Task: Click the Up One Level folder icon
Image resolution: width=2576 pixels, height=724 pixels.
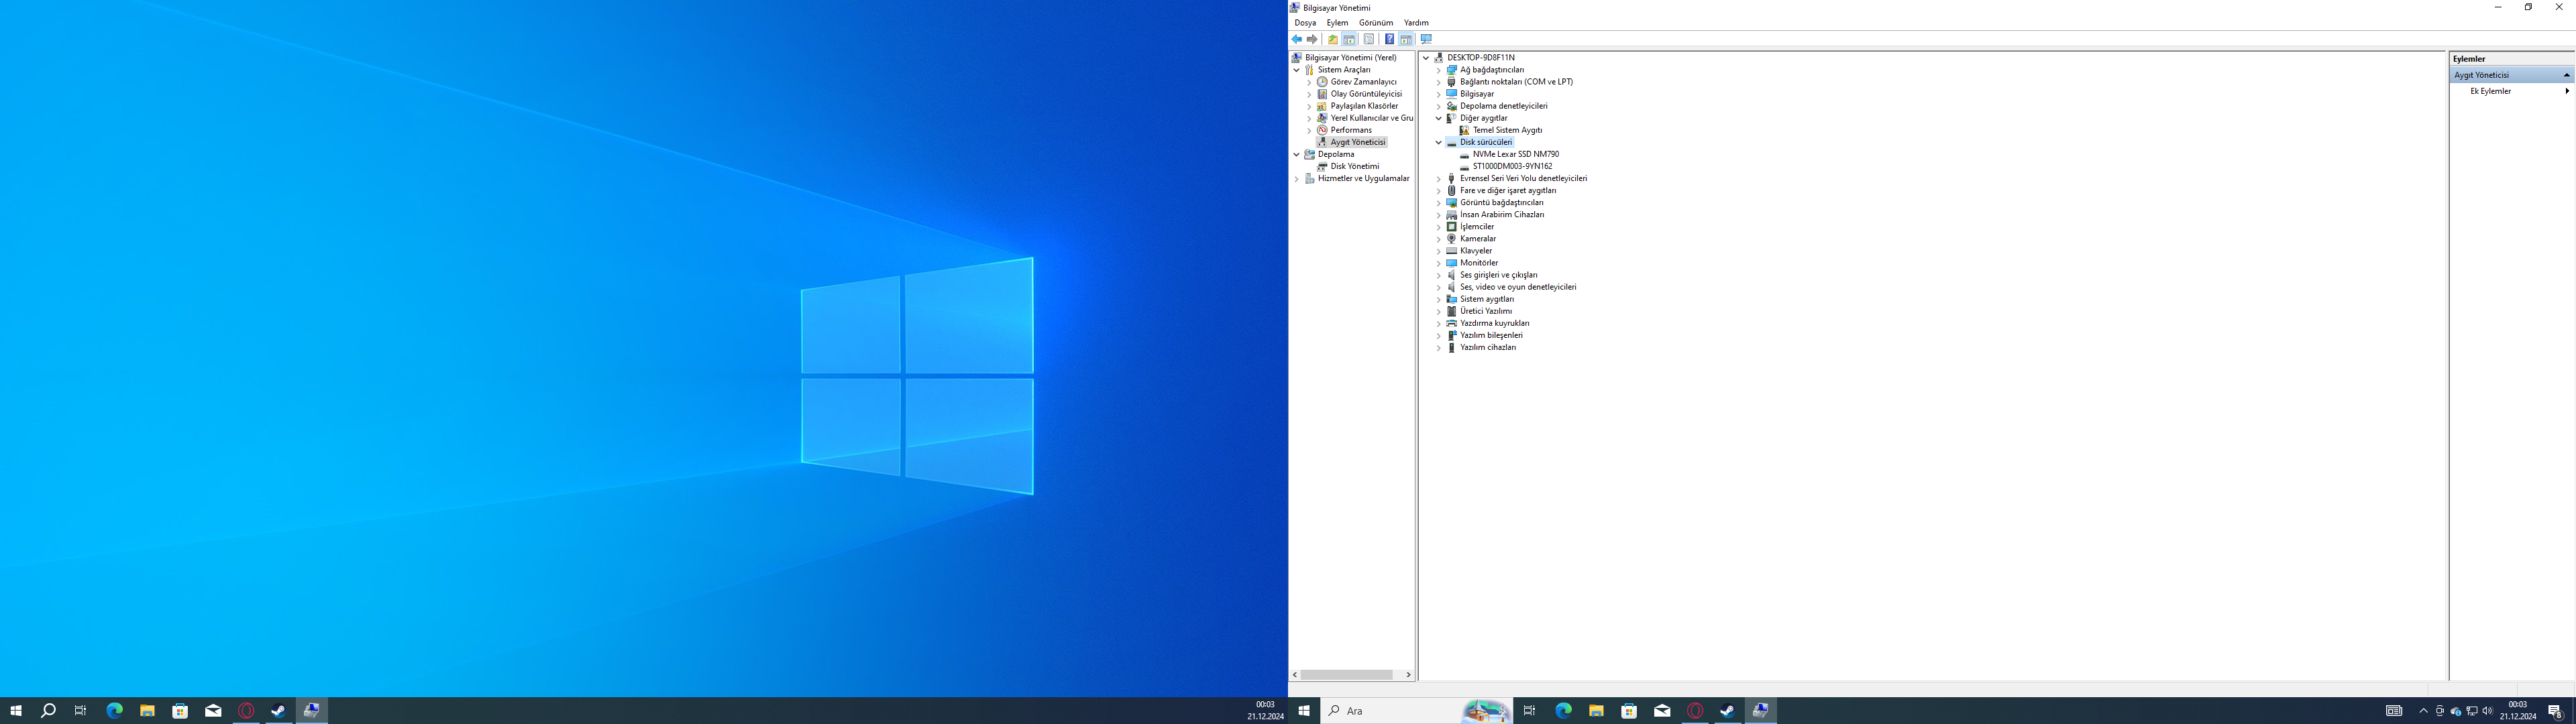Action: pos(1332,39)
